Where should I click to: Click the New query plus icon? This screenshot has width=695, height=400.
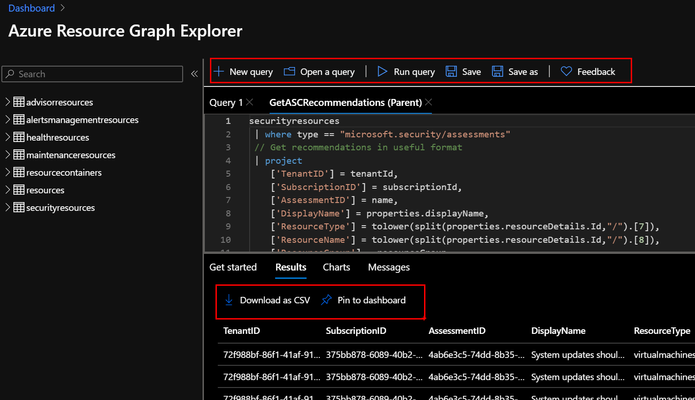(219, 71)
